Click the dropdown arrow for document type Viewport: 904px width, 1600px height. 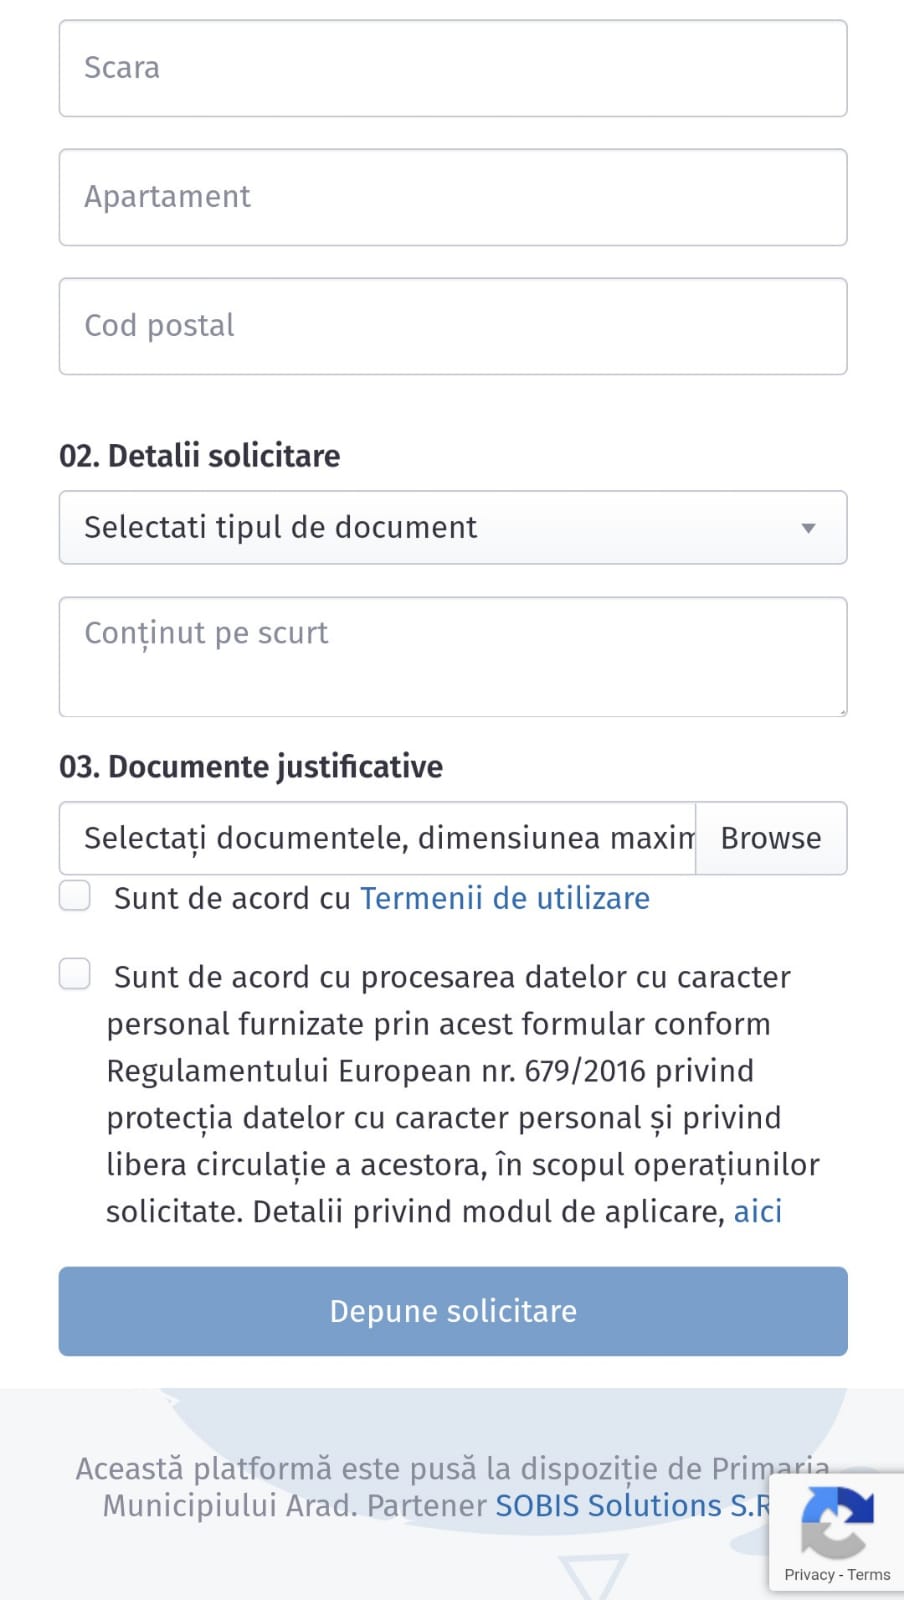[808, 528]
